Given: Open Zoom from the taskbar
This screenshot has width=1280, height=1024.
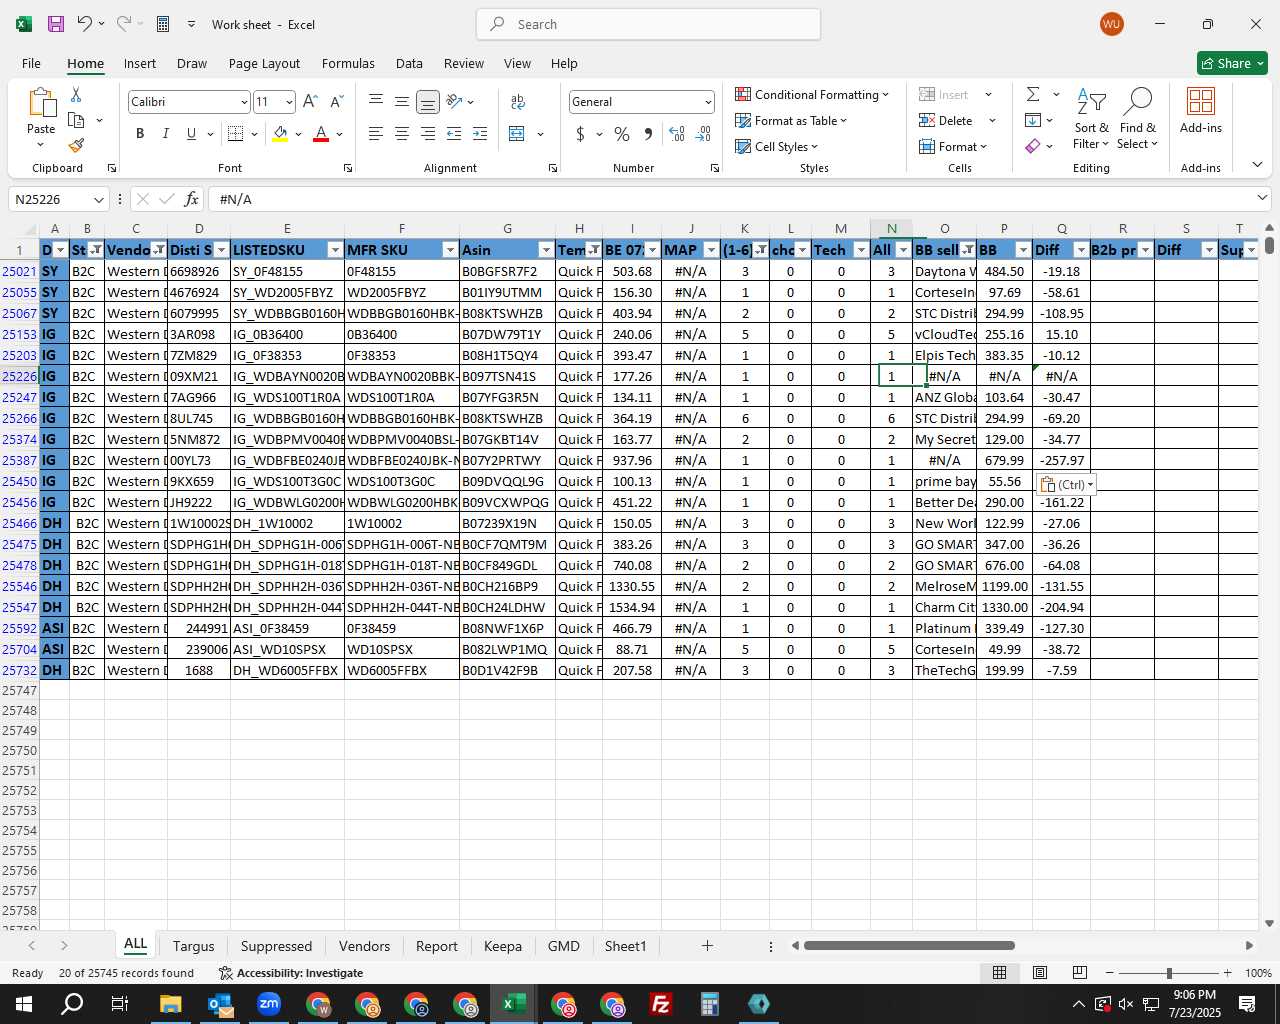Looking at the screenshot, I should tap(269, 1004).
